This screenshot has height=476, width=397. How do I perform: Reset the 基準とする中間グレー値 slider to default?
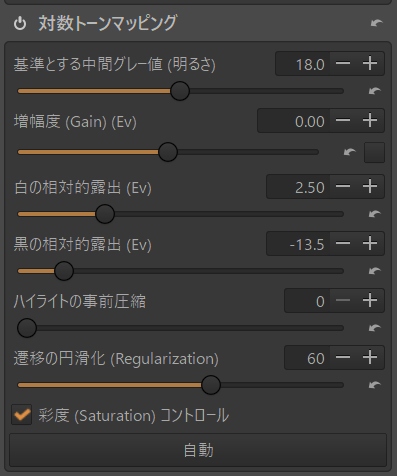[x=375, y=91]
